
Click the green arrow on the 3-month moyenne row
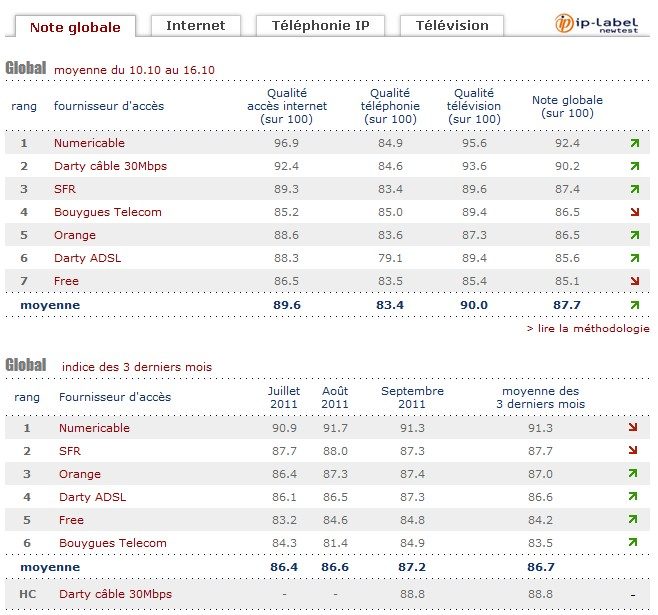pyautogui.click(x=634, y=566)
